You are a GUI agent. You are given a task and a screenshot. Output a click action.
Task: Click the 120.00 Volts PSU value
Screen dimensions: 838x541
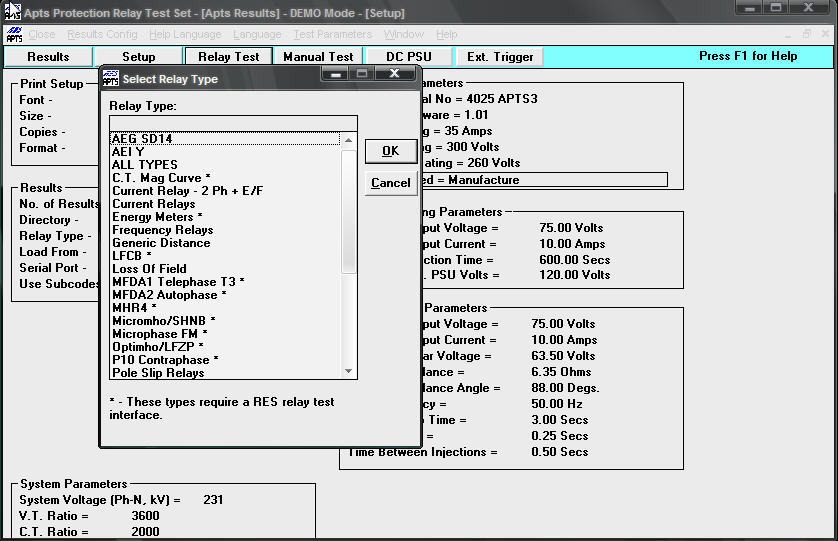pyautogui.click(x=575, y=275)
